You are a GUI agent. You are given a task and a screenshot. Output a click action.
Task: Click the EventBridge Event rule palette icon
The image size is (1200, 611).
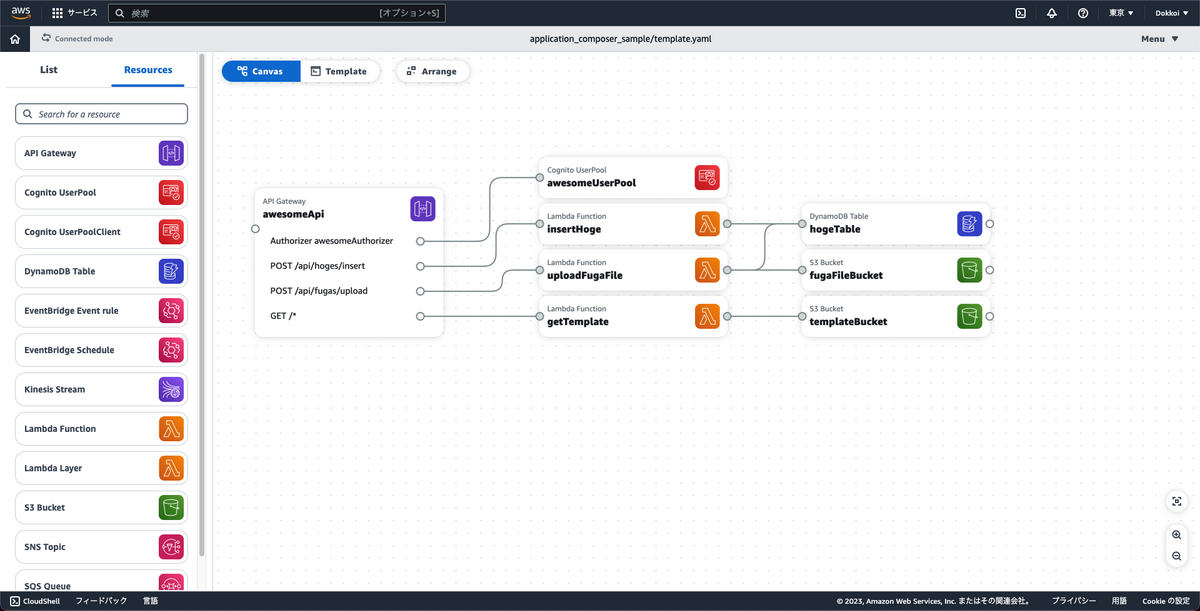click(x=171, y=310)
